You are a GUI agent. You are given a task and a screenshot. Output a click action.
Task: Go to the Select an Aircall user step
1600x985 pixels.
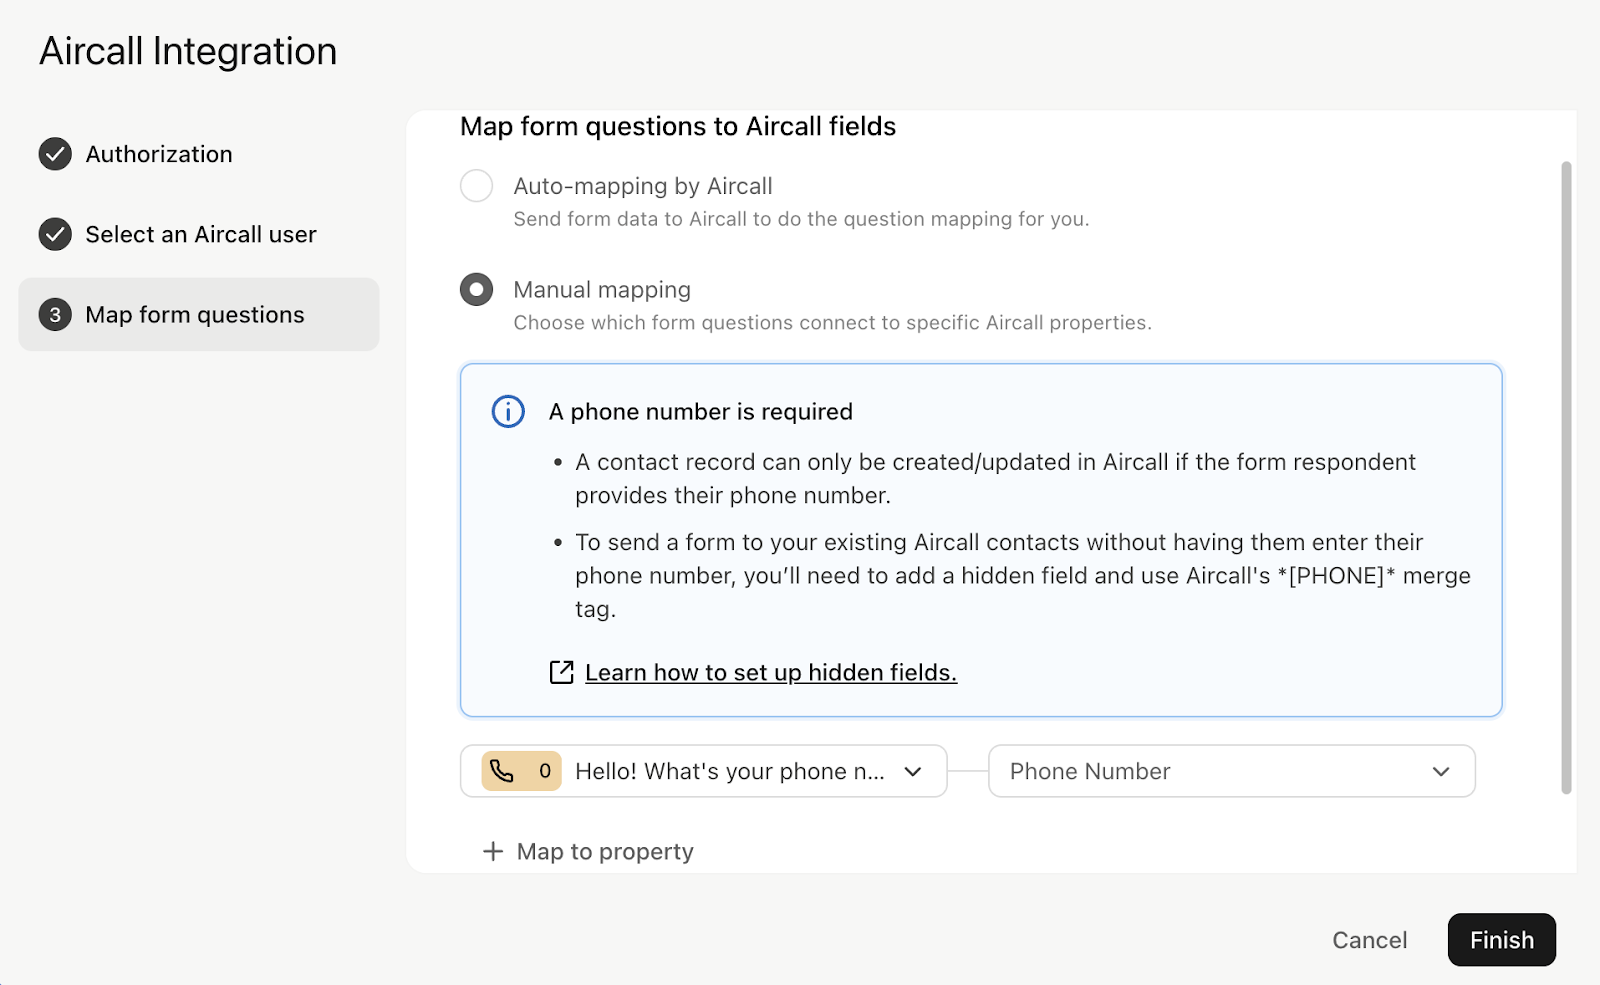(201, 234)
